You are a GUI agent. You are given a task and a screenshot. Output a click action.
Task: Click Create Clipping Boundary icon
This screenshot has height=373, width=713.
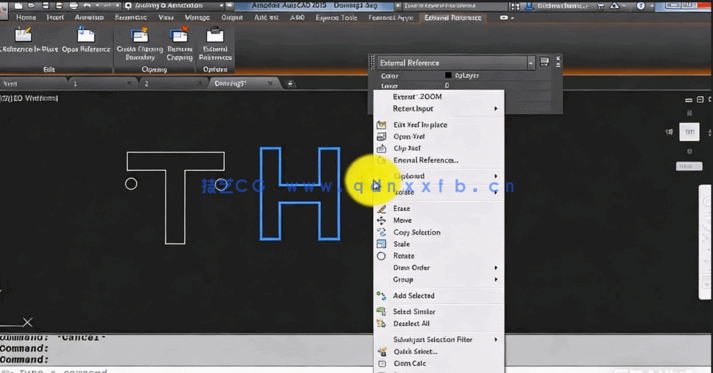coord(140,35)
